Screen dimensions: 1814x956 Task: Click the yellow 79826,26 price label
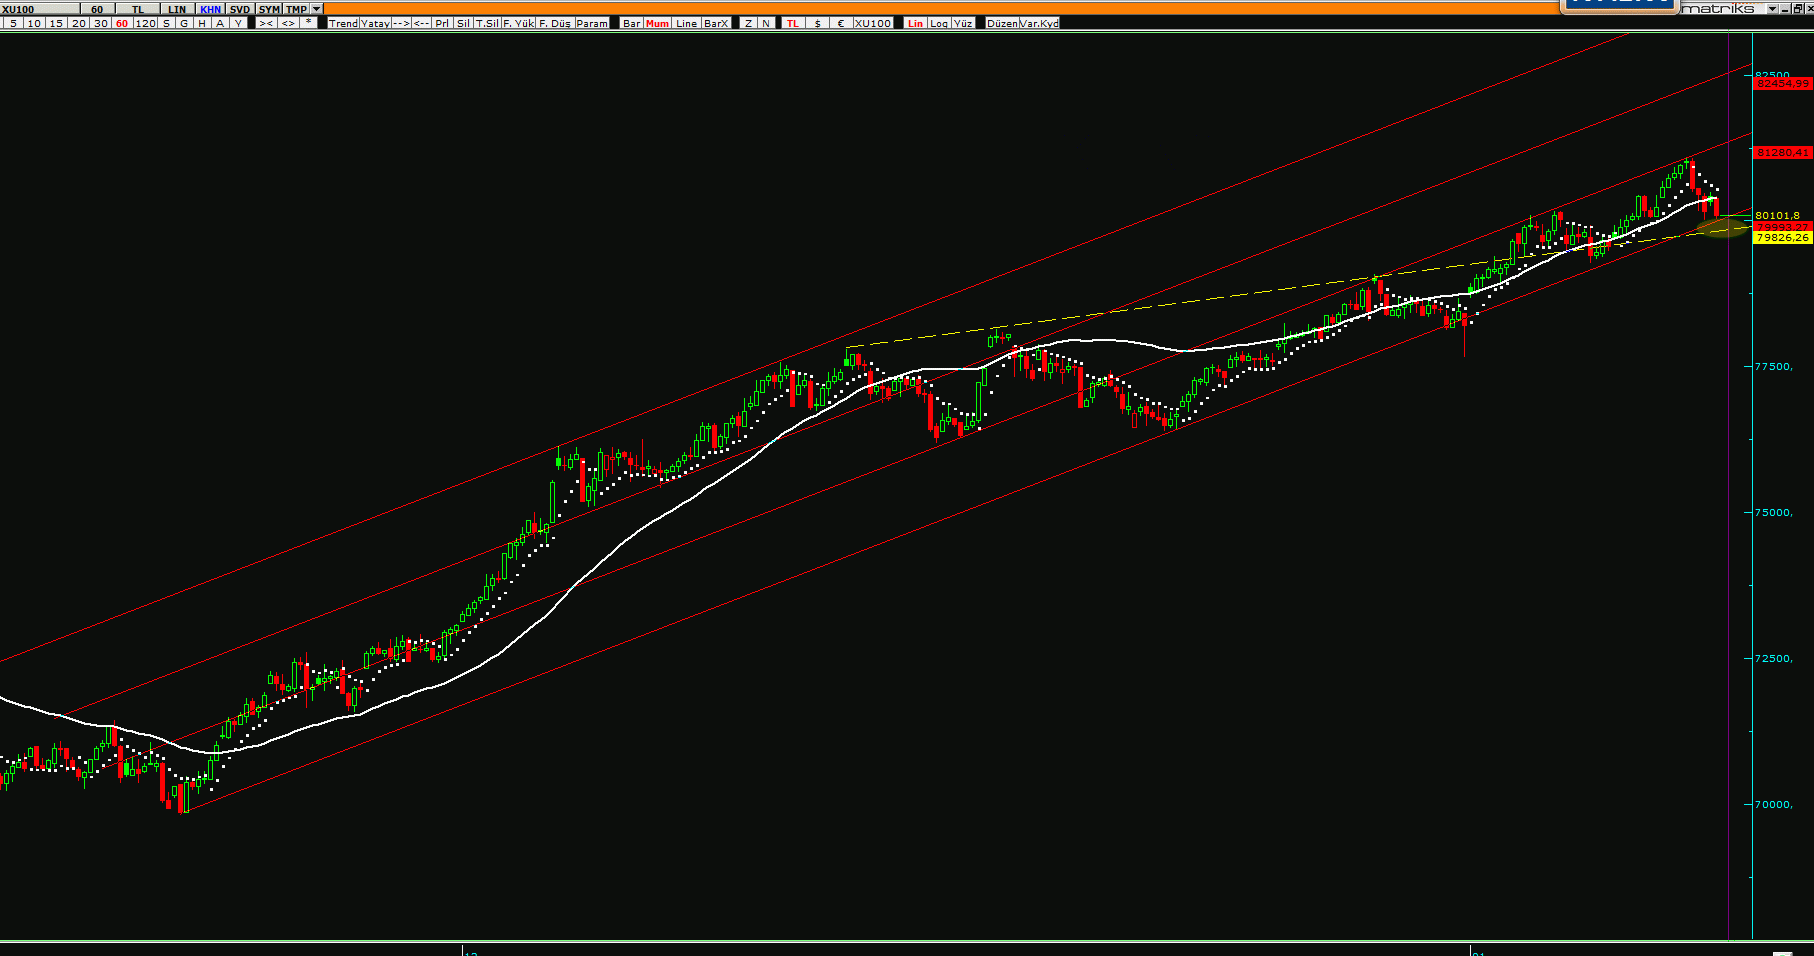1782,238
